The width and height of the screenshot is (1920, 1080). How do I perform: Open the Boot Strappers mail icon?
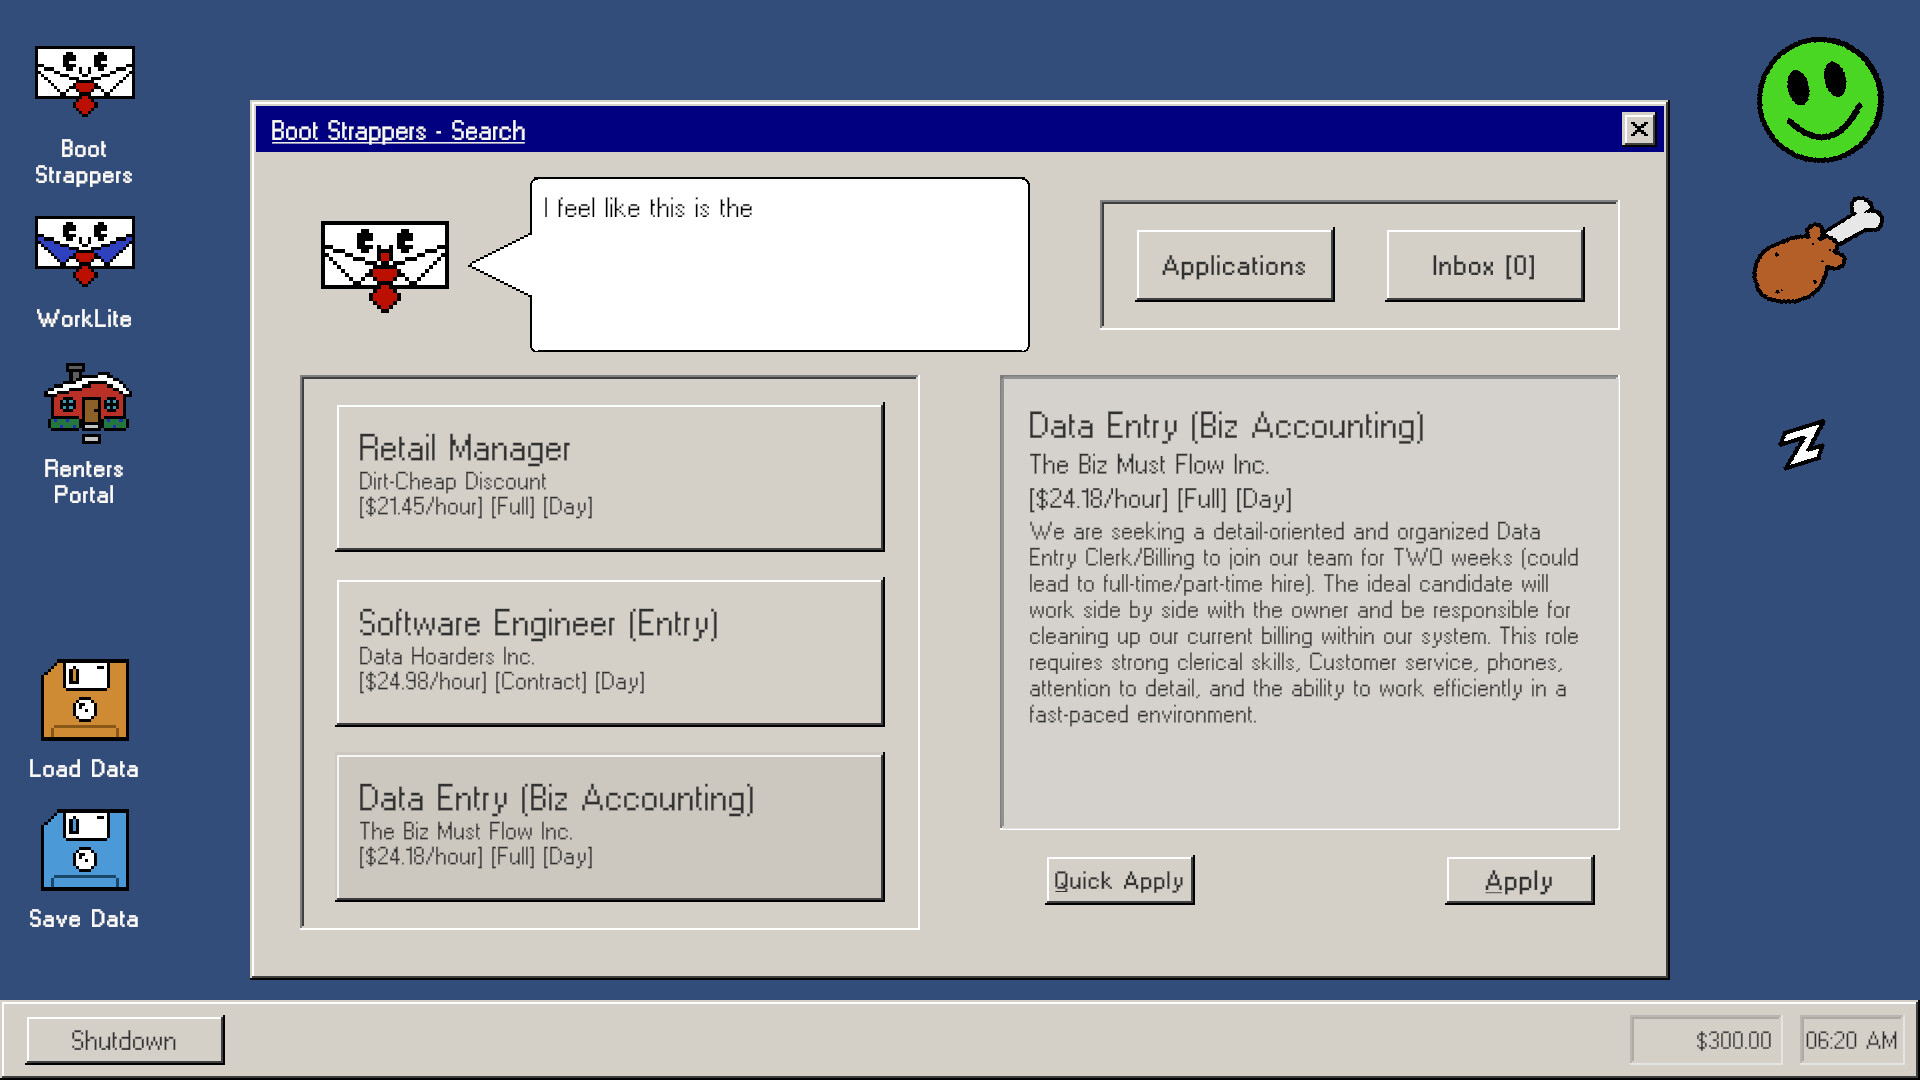pyautogui.click(x=85, y=80)
